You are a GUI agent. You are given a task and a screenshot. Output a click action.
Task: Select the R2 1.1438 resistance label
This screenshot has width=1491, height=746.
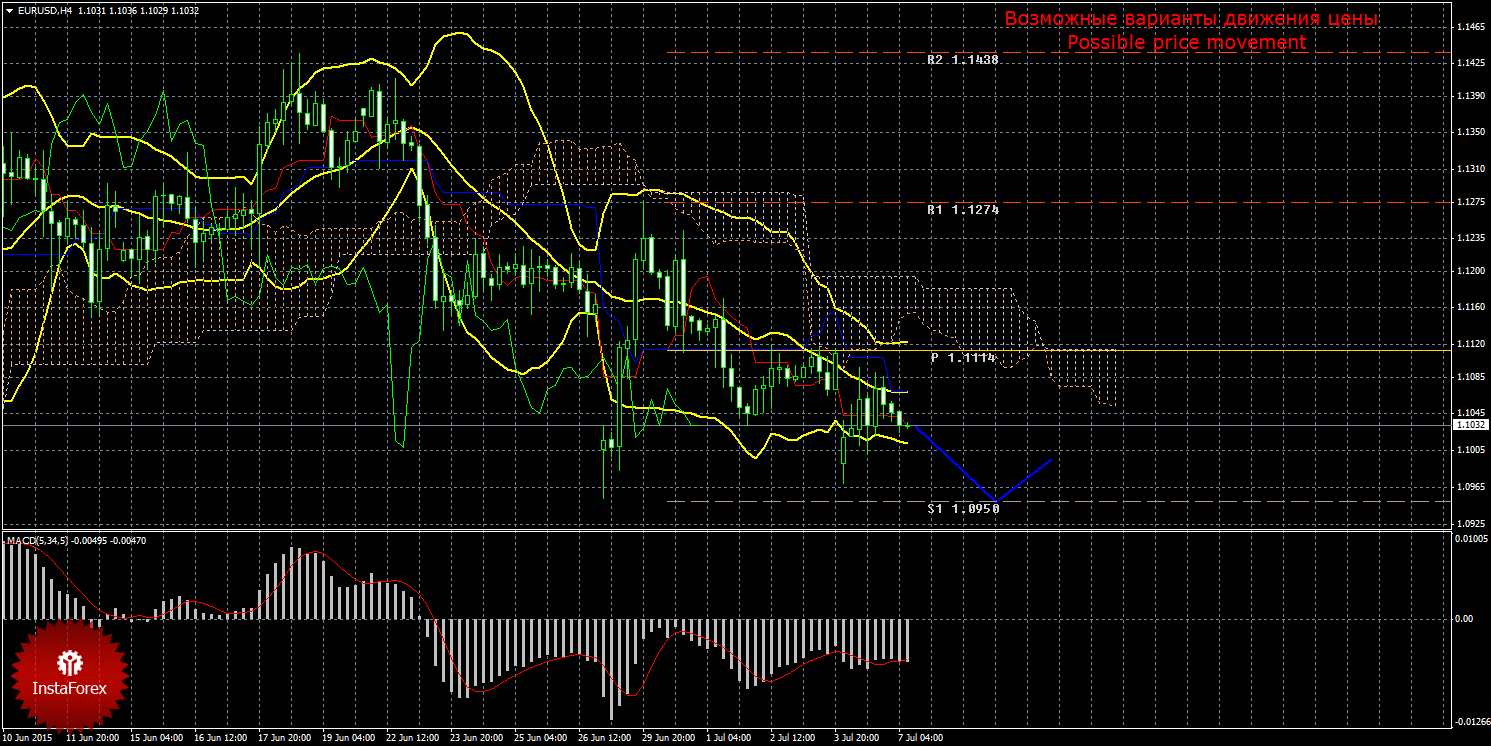coord(962,60)
